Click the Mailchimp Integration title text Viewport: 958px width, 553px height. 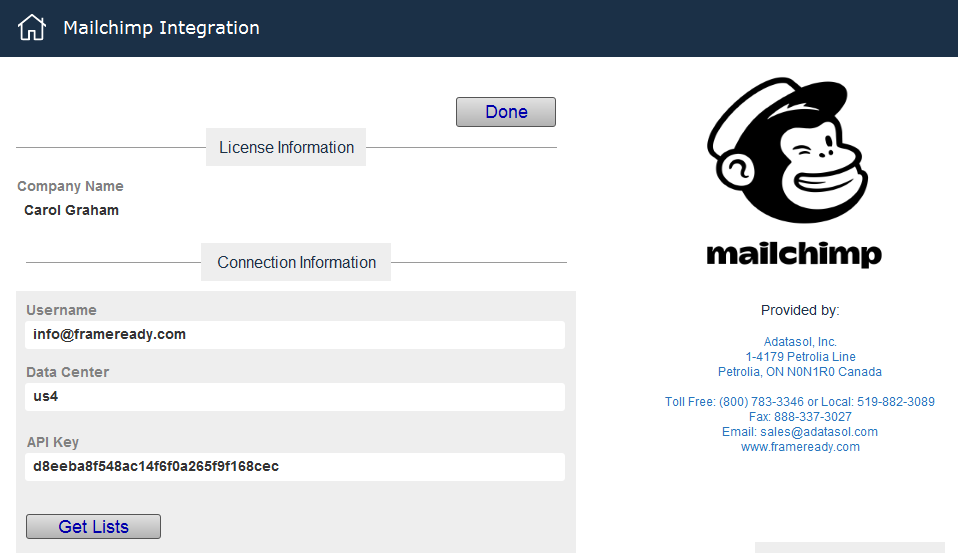point(161,28)
